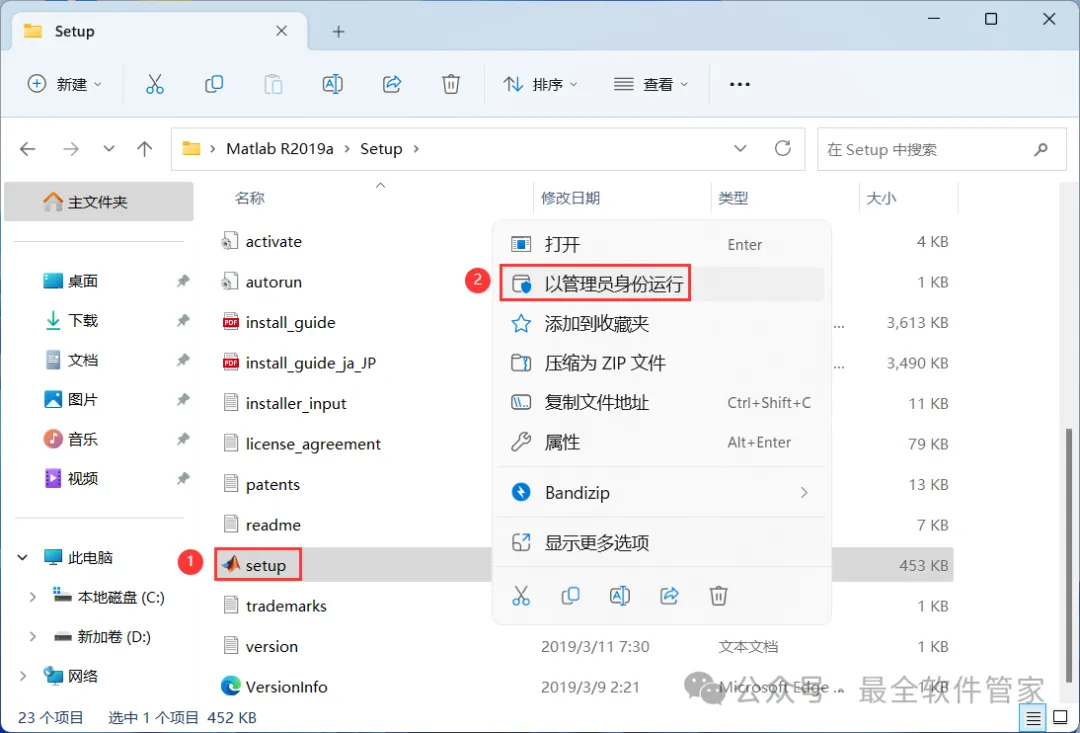
Task: Expand the 网络 tree node
Action: point(23,677)
